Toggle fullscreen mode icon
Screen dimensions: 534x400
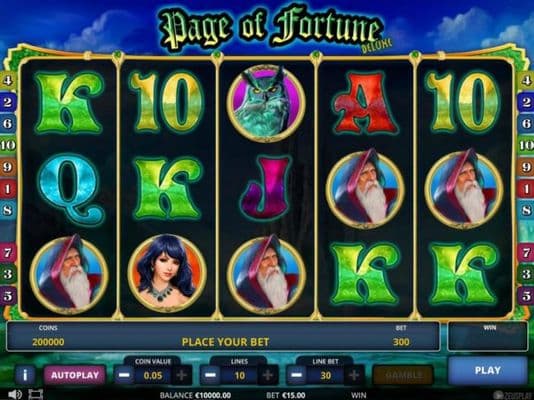(x=35, y=395)
